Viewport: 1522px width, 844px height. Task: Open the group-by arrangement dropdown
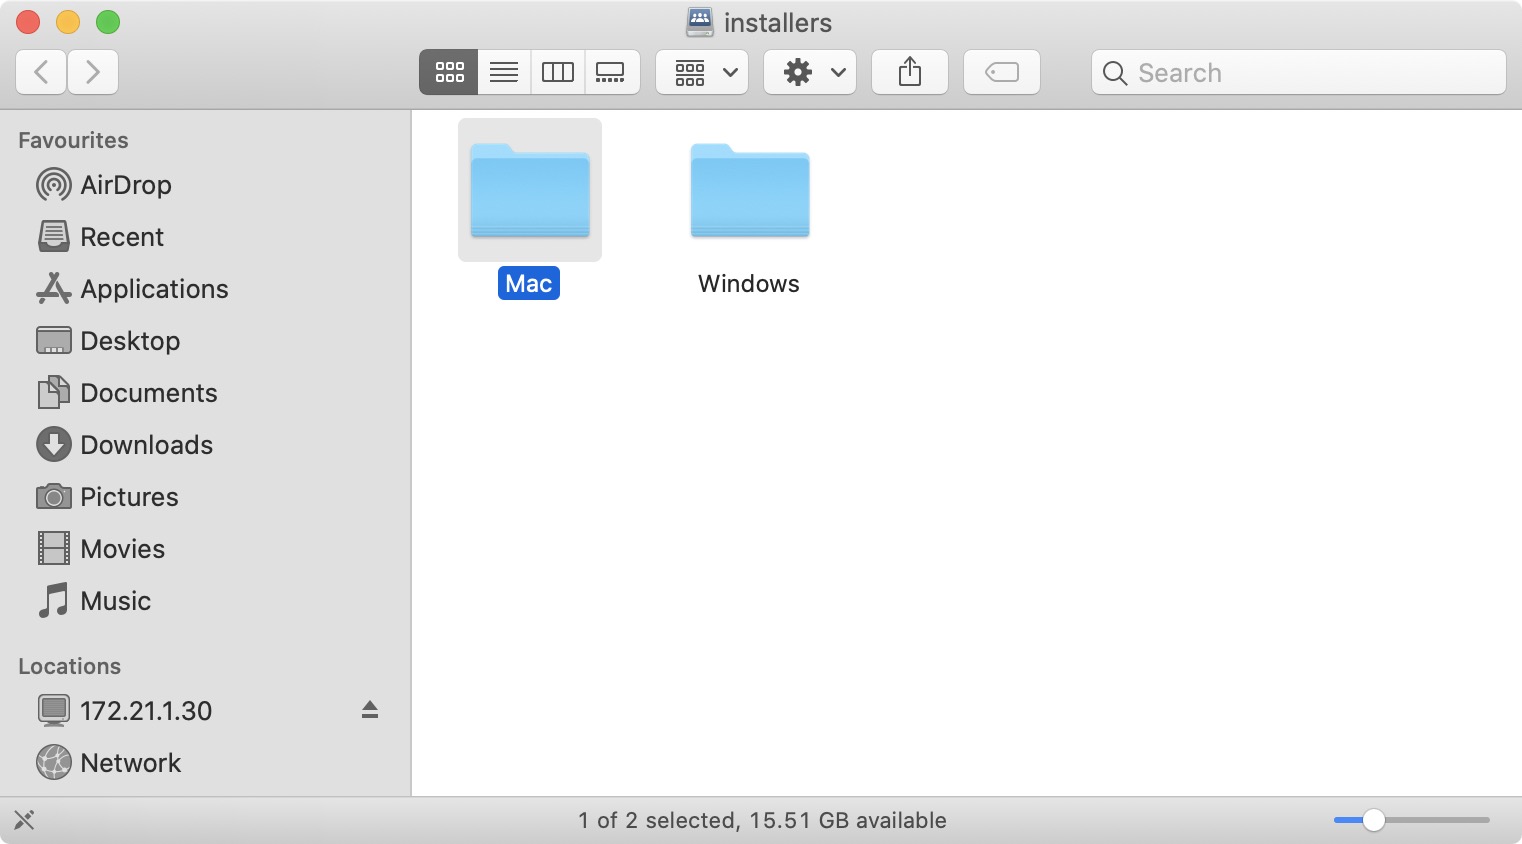702,72
